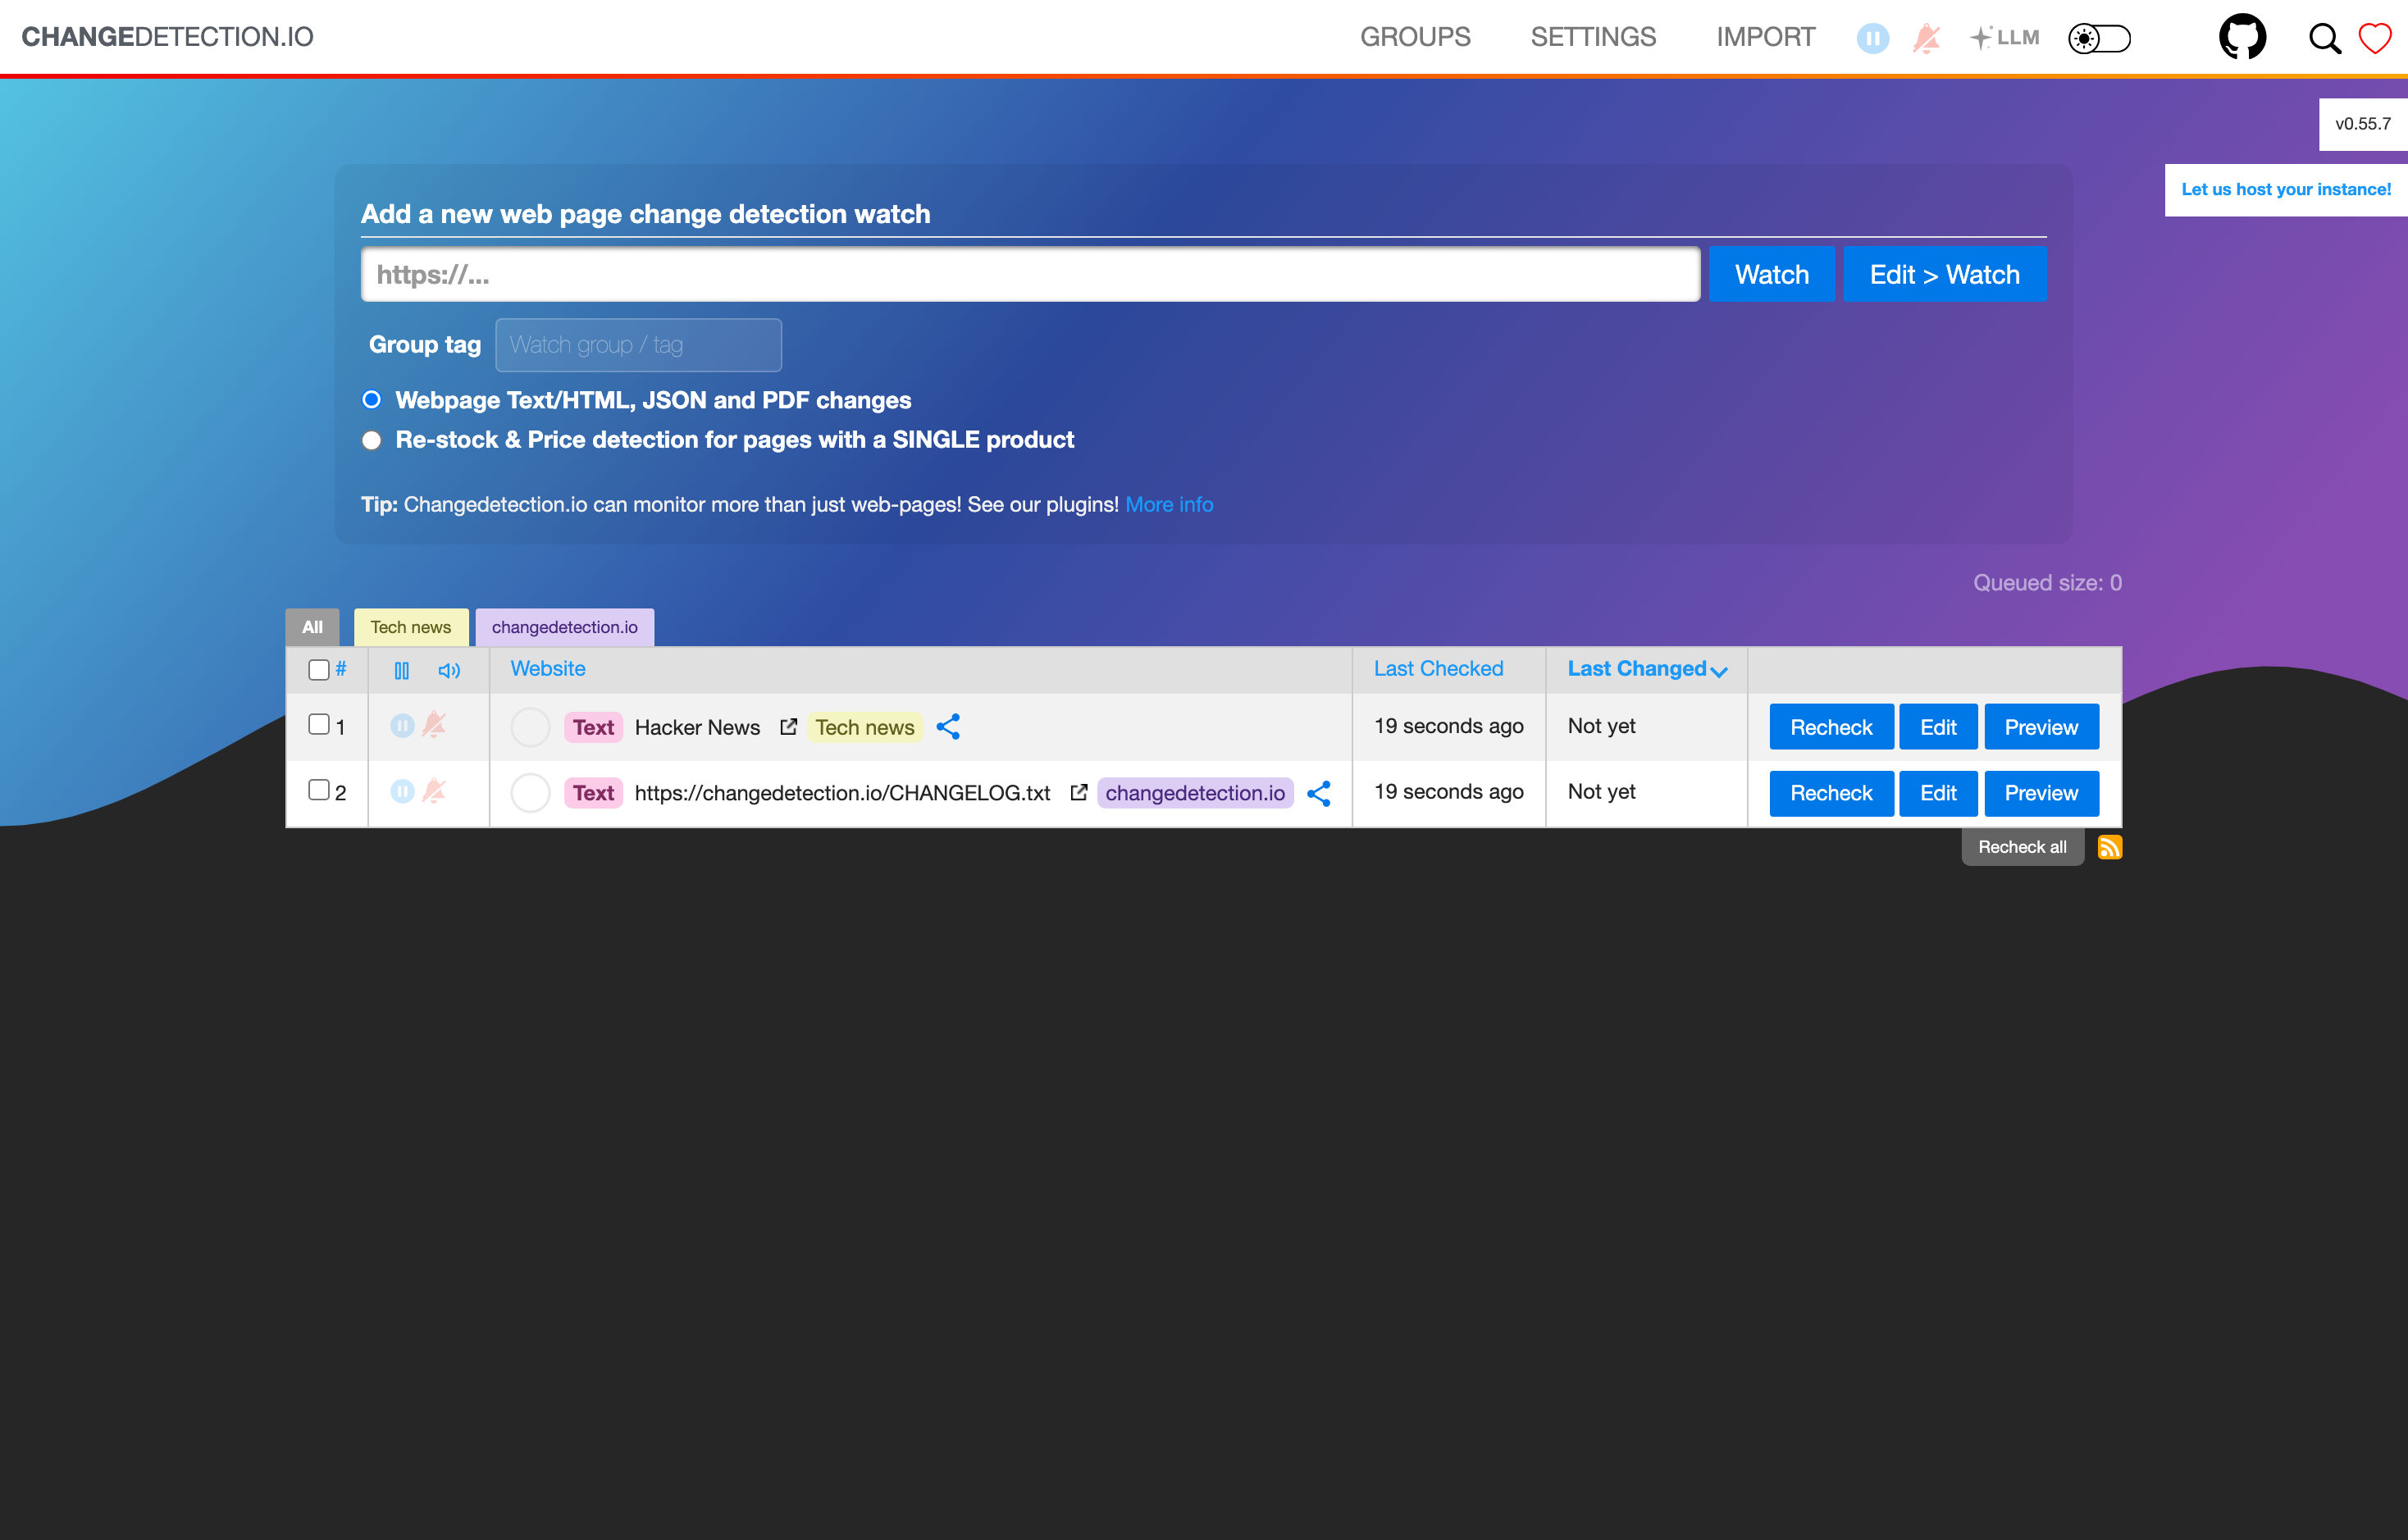Switch to the changedetection.io tab
Screen dimensions: 2408x1540
[x=564, y=627]
